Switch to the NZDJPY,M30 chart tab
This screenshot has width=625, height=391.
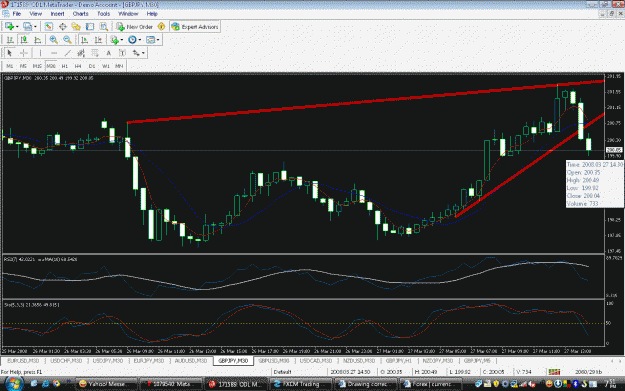pyautogui.click(x=437, y=361)
